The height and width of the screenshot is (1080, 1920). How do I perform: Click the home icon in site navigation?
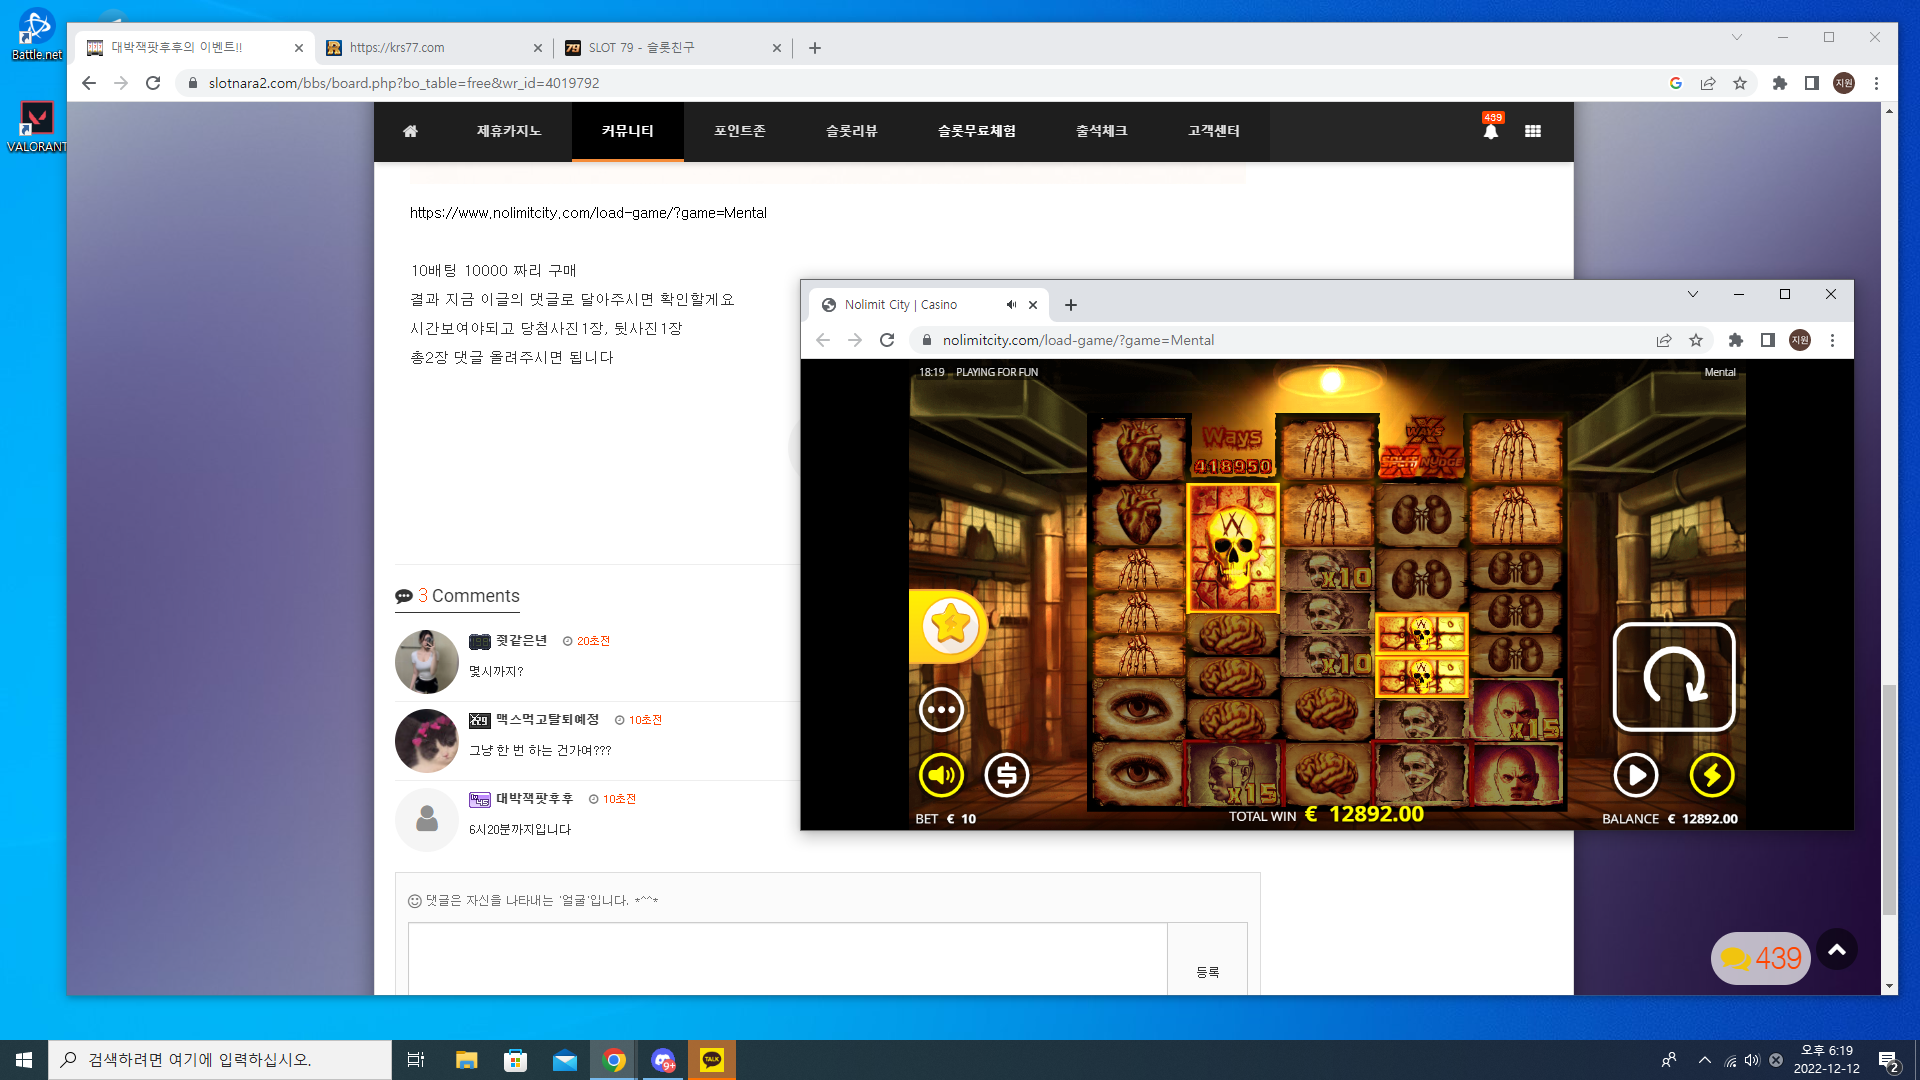410,131
